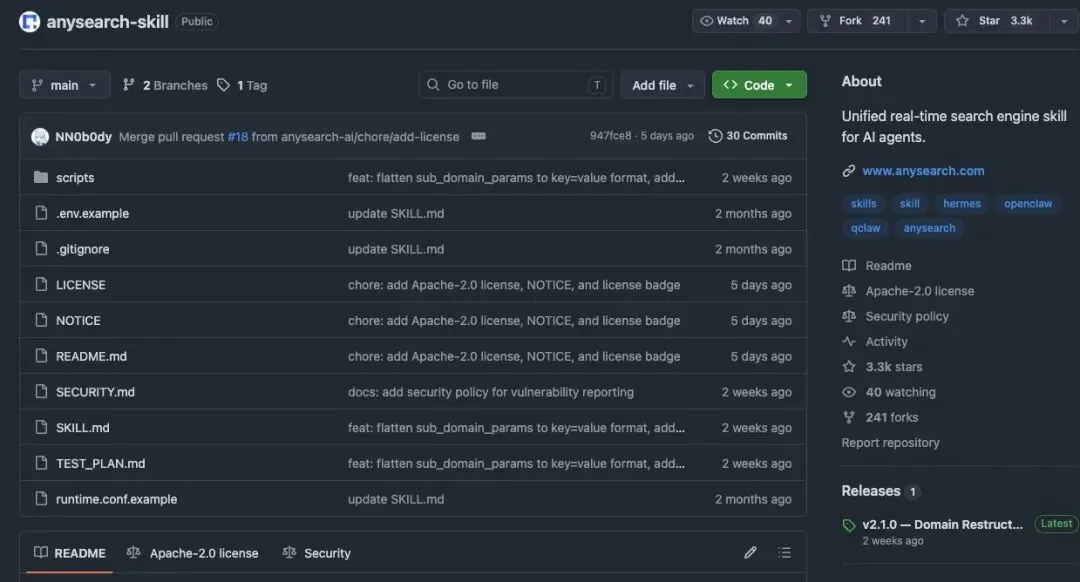
Task: Click the anysearch-skill repository avatar icon
Action: point(29,21)
